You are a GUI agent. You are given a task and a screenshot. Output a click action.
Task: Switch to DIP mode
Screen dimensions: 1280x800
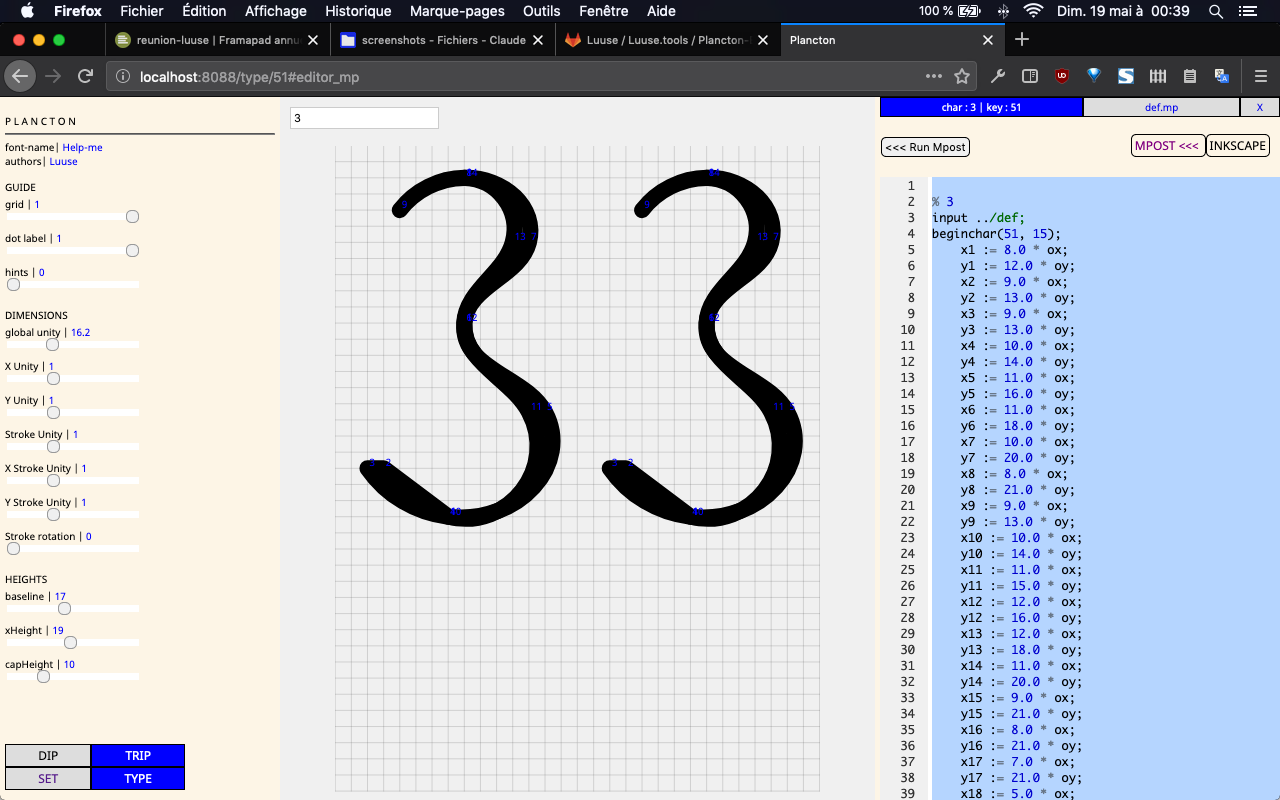(x=48, y=756)
